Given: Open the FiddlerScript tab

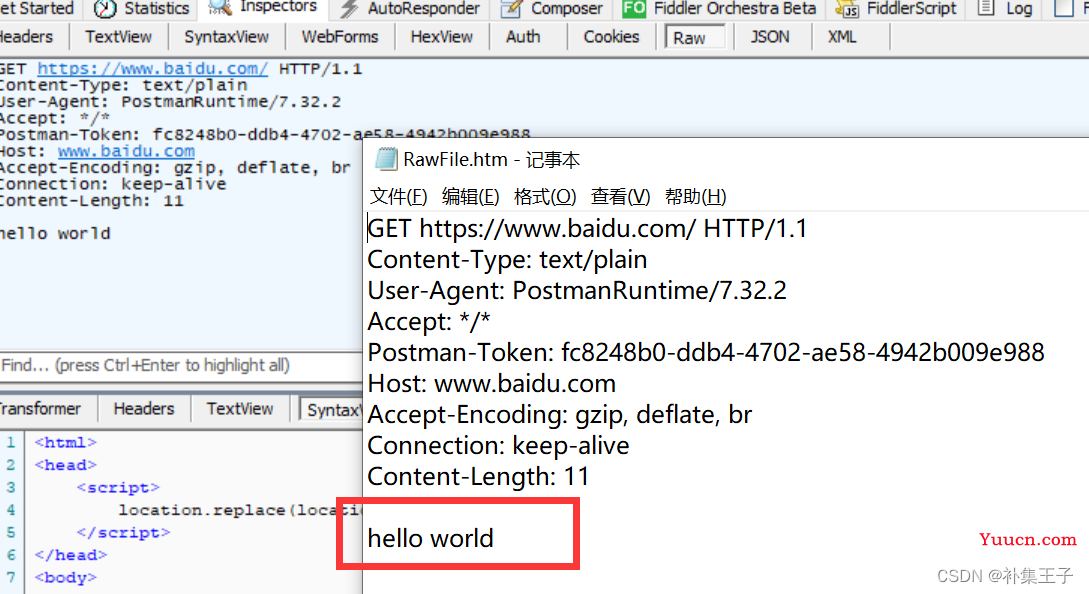Looking at the screenshot, I should point(897,8).
